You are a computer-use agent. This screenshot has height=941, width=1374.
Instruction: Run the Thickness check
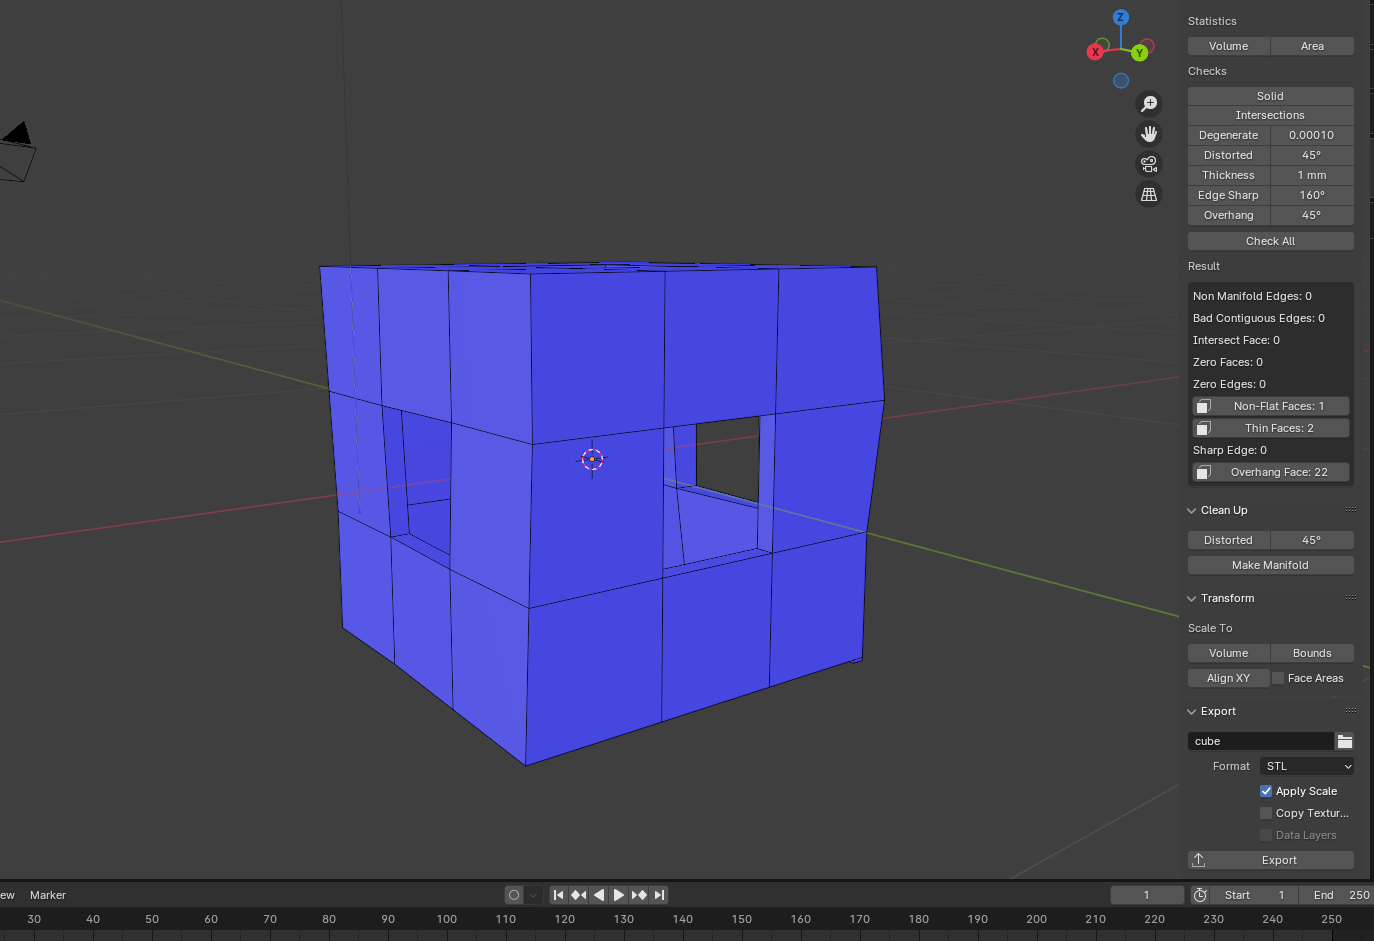coord(1228,175)
